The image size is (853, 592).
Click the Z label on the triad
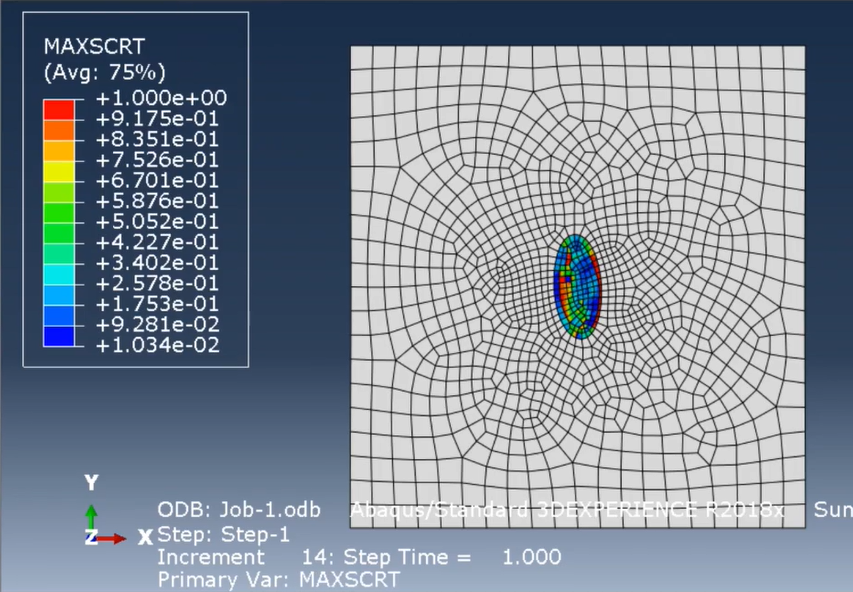pyautogui.click(x=91, y=538)
